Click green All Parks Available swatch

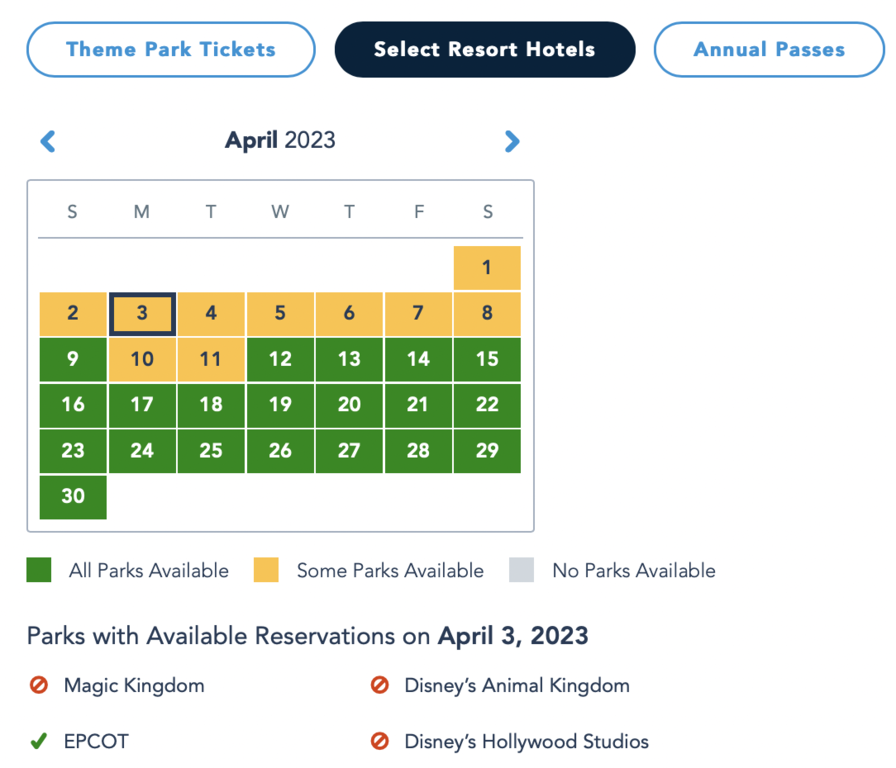coord(39,571)
